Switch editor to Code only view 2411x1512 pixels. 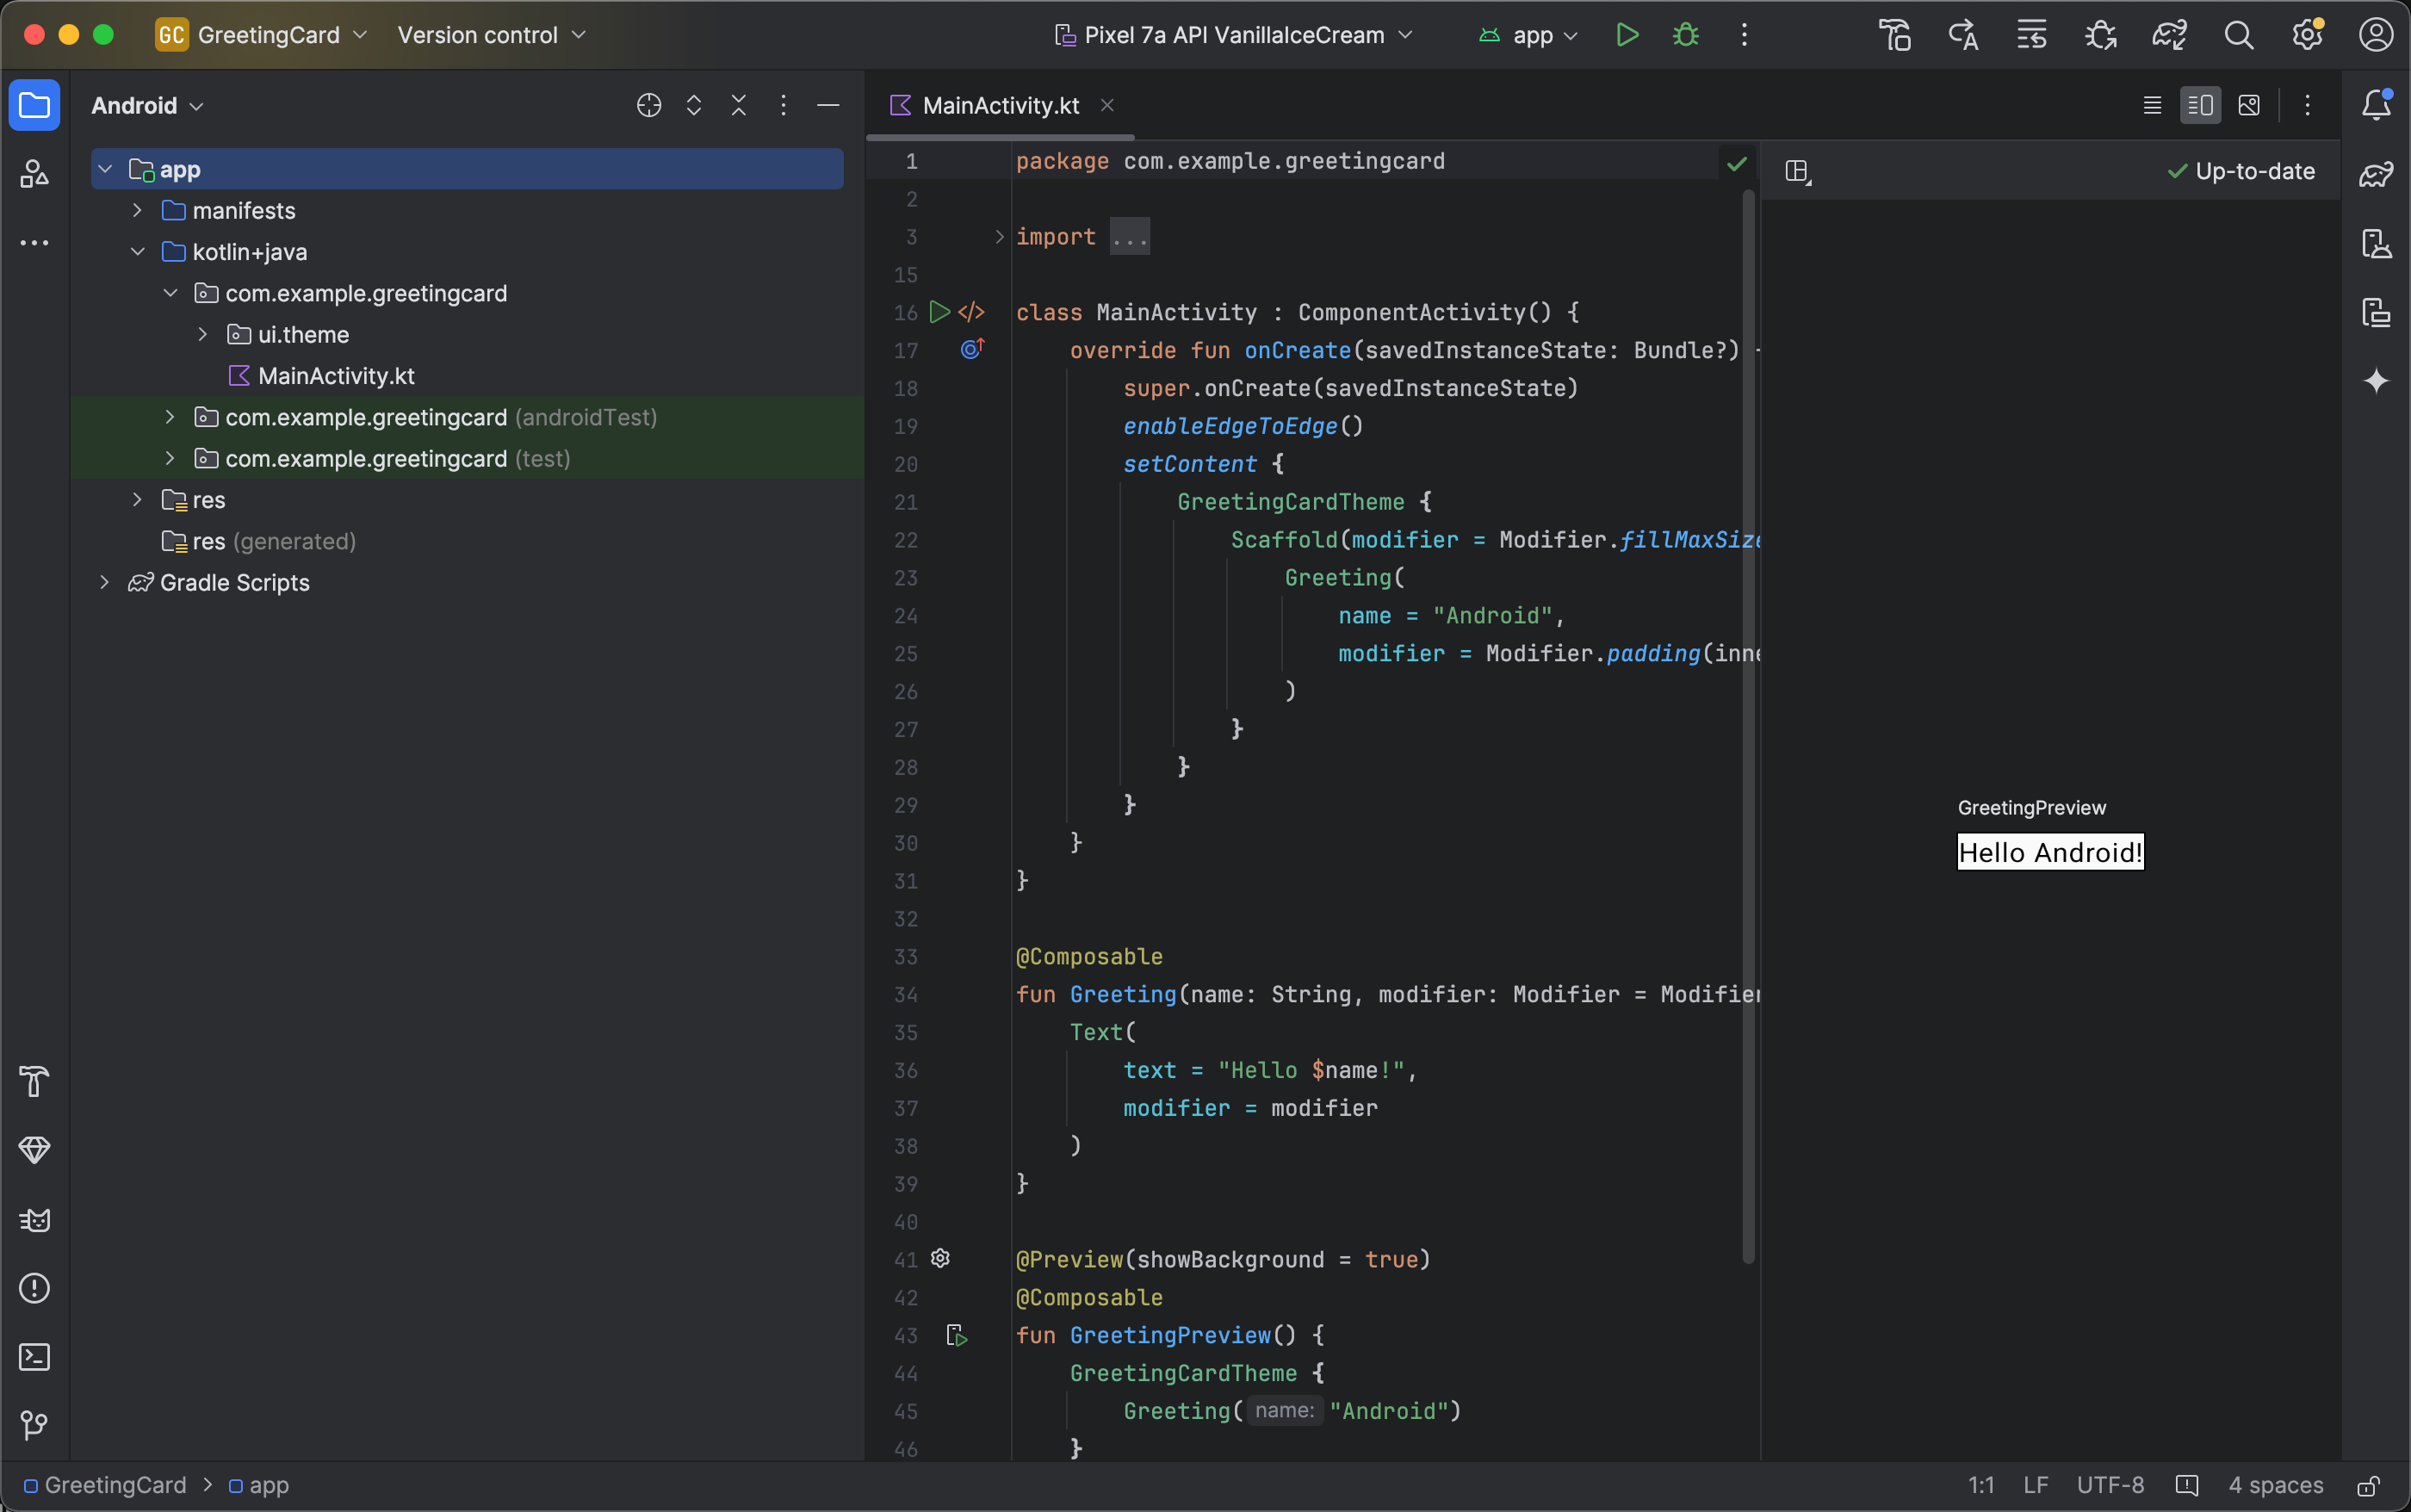(2153, 105)
